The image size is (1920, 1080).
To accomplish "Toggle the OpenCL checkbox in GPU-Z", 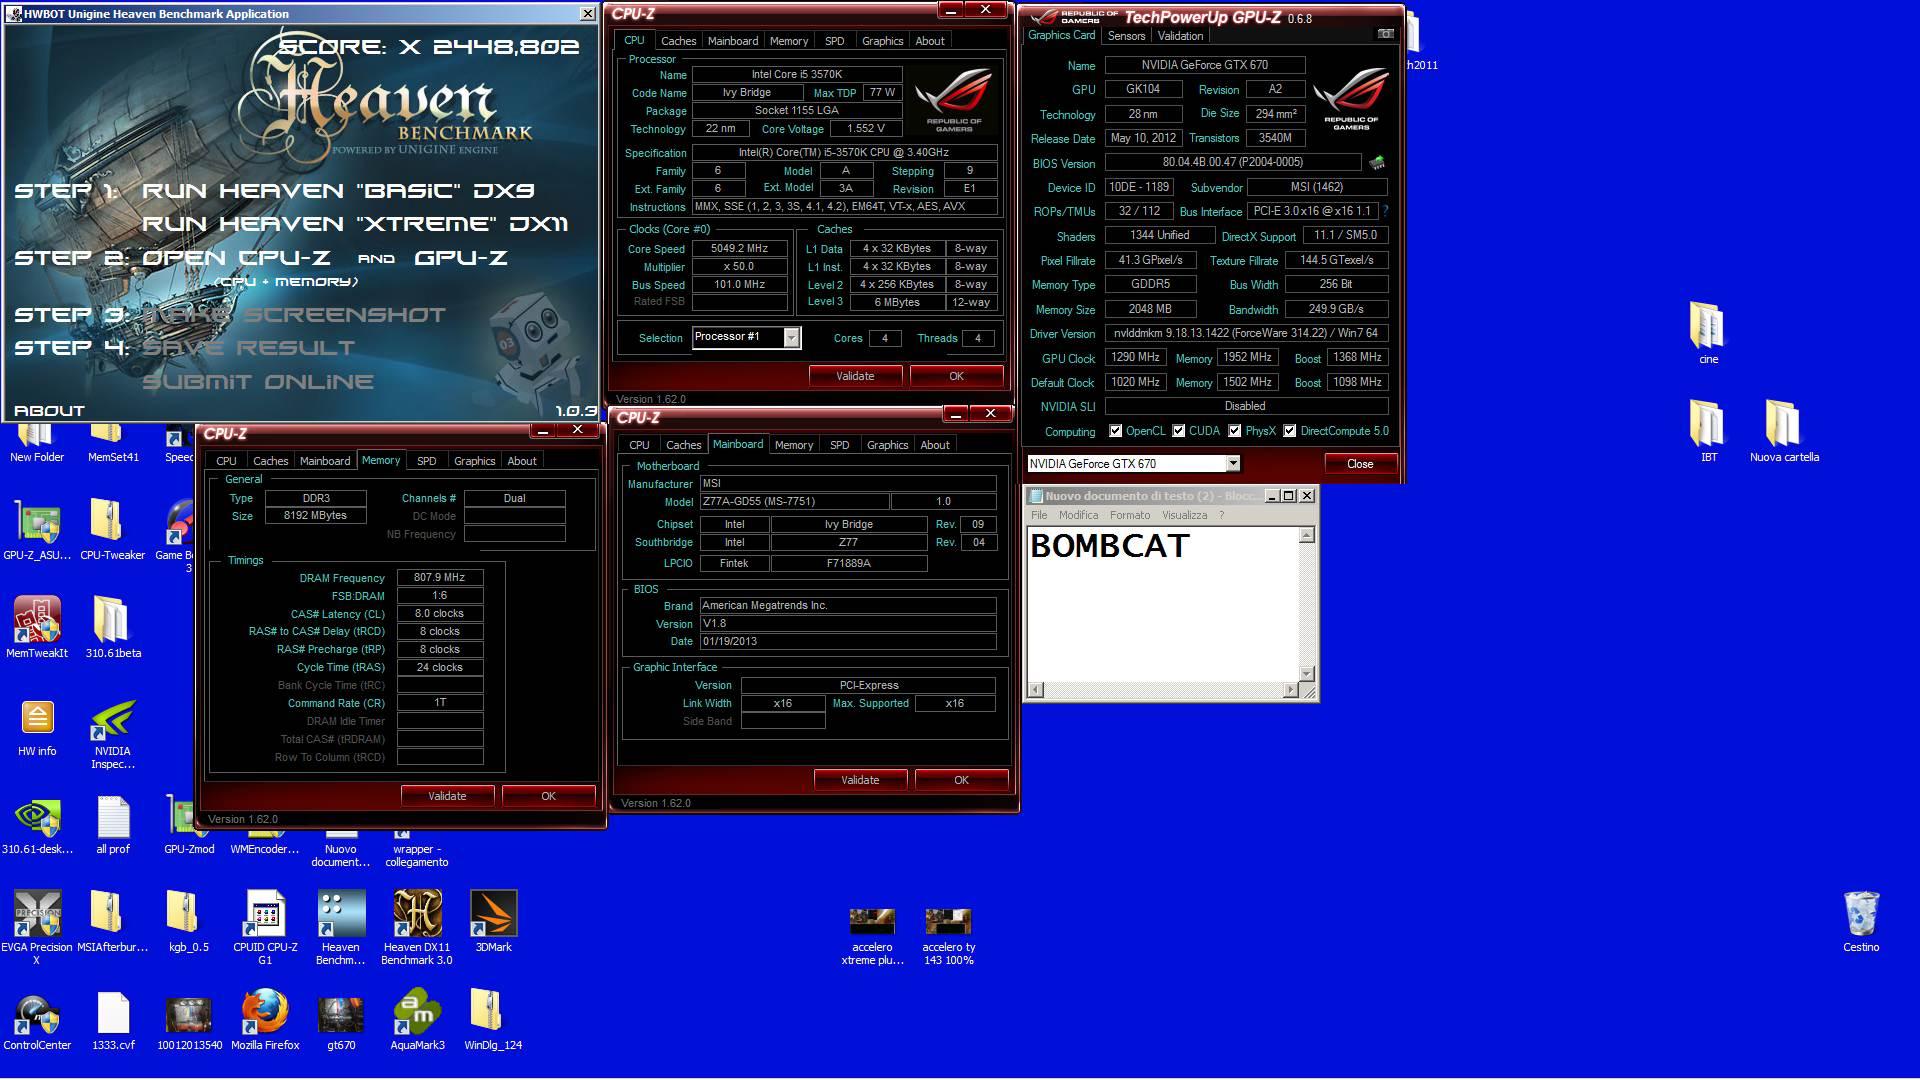I will [x=1115, y=431].
